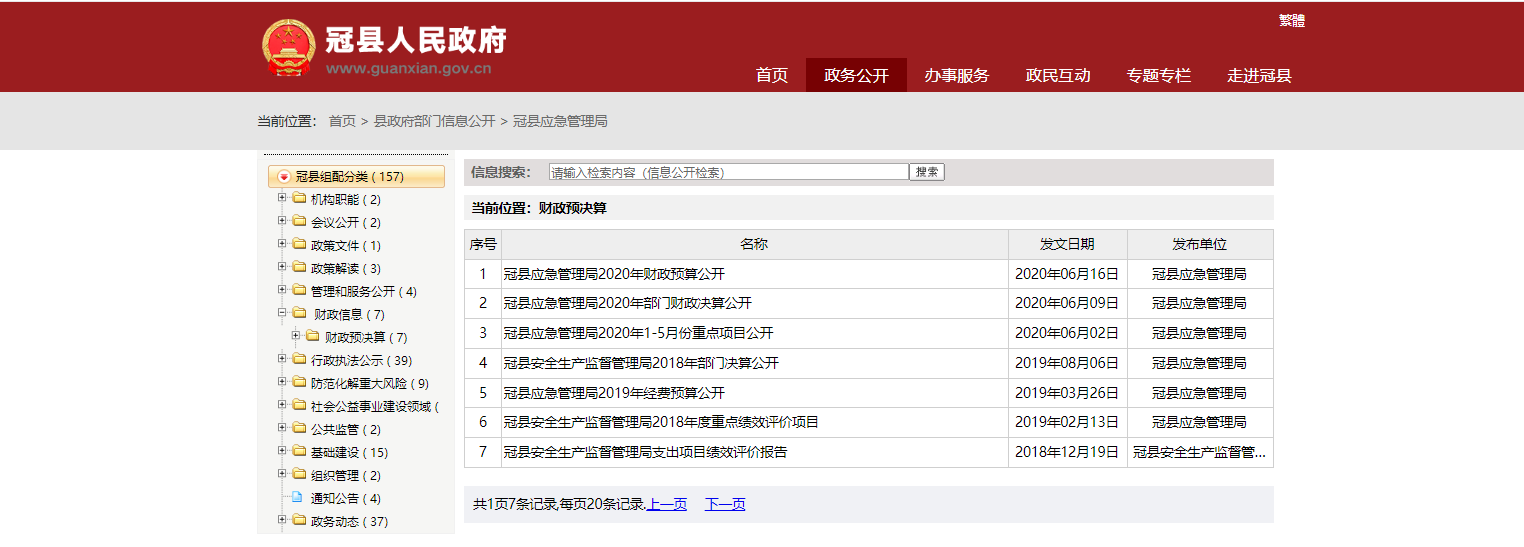1524x547 pixels.
Task: Click 县政府部门信息公开 in the breadcrumb
Action: coord(434,121)
